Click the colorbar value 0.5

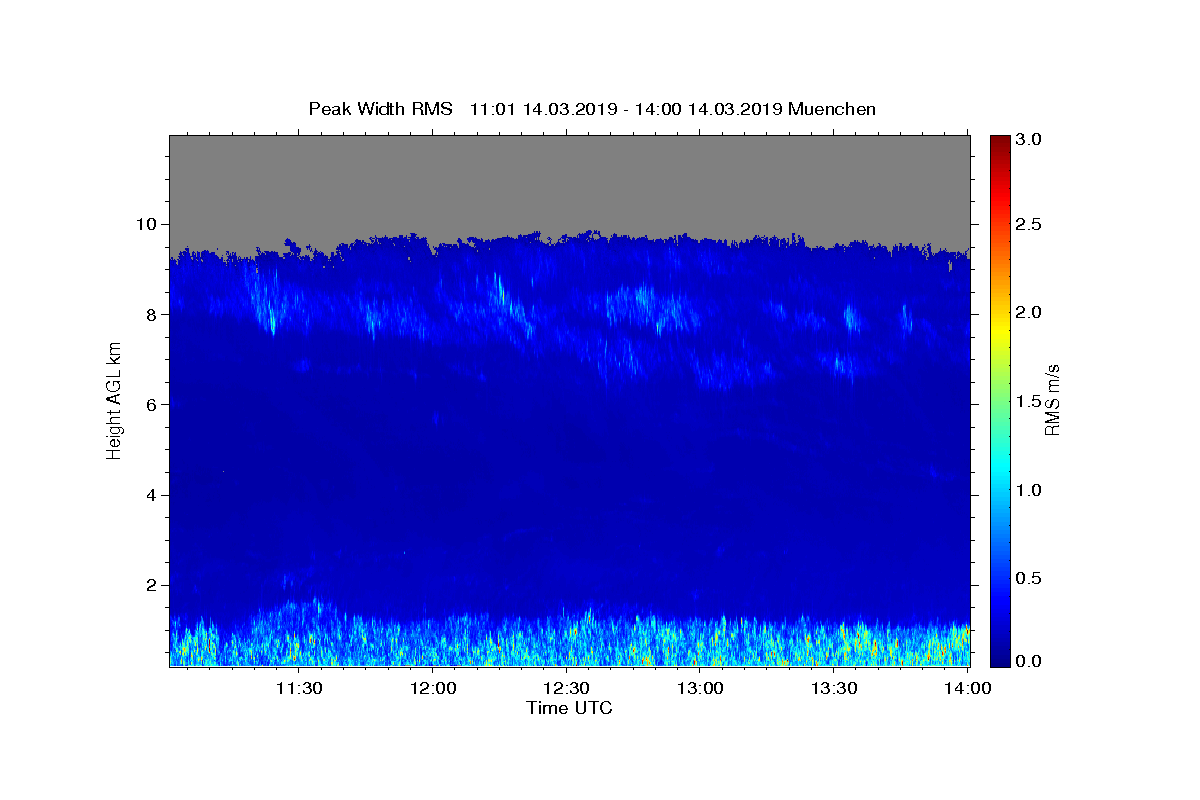pos(1030,578)
